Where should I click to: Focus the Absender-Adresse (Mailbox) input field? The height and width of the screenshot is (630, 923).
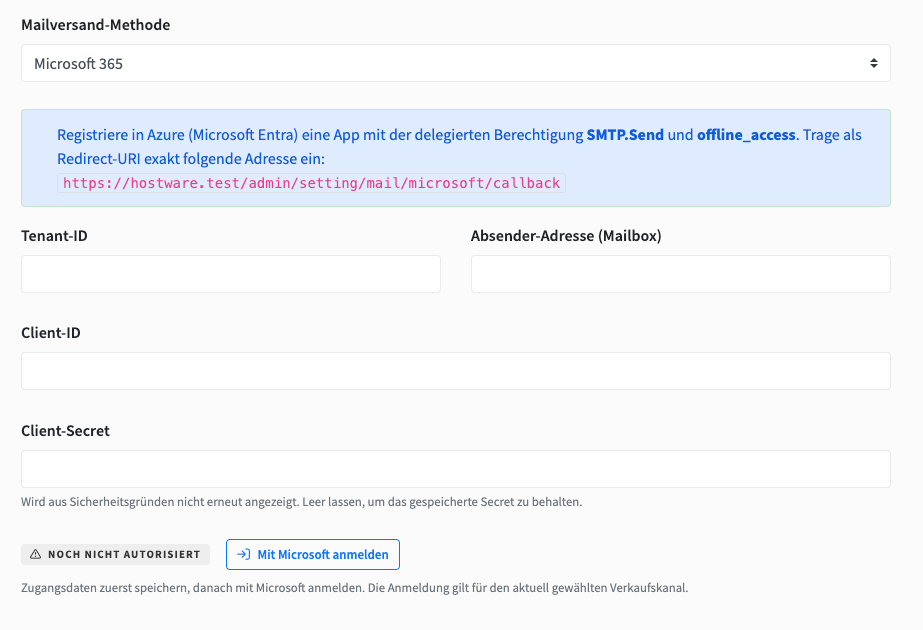(x=680, y=274)
